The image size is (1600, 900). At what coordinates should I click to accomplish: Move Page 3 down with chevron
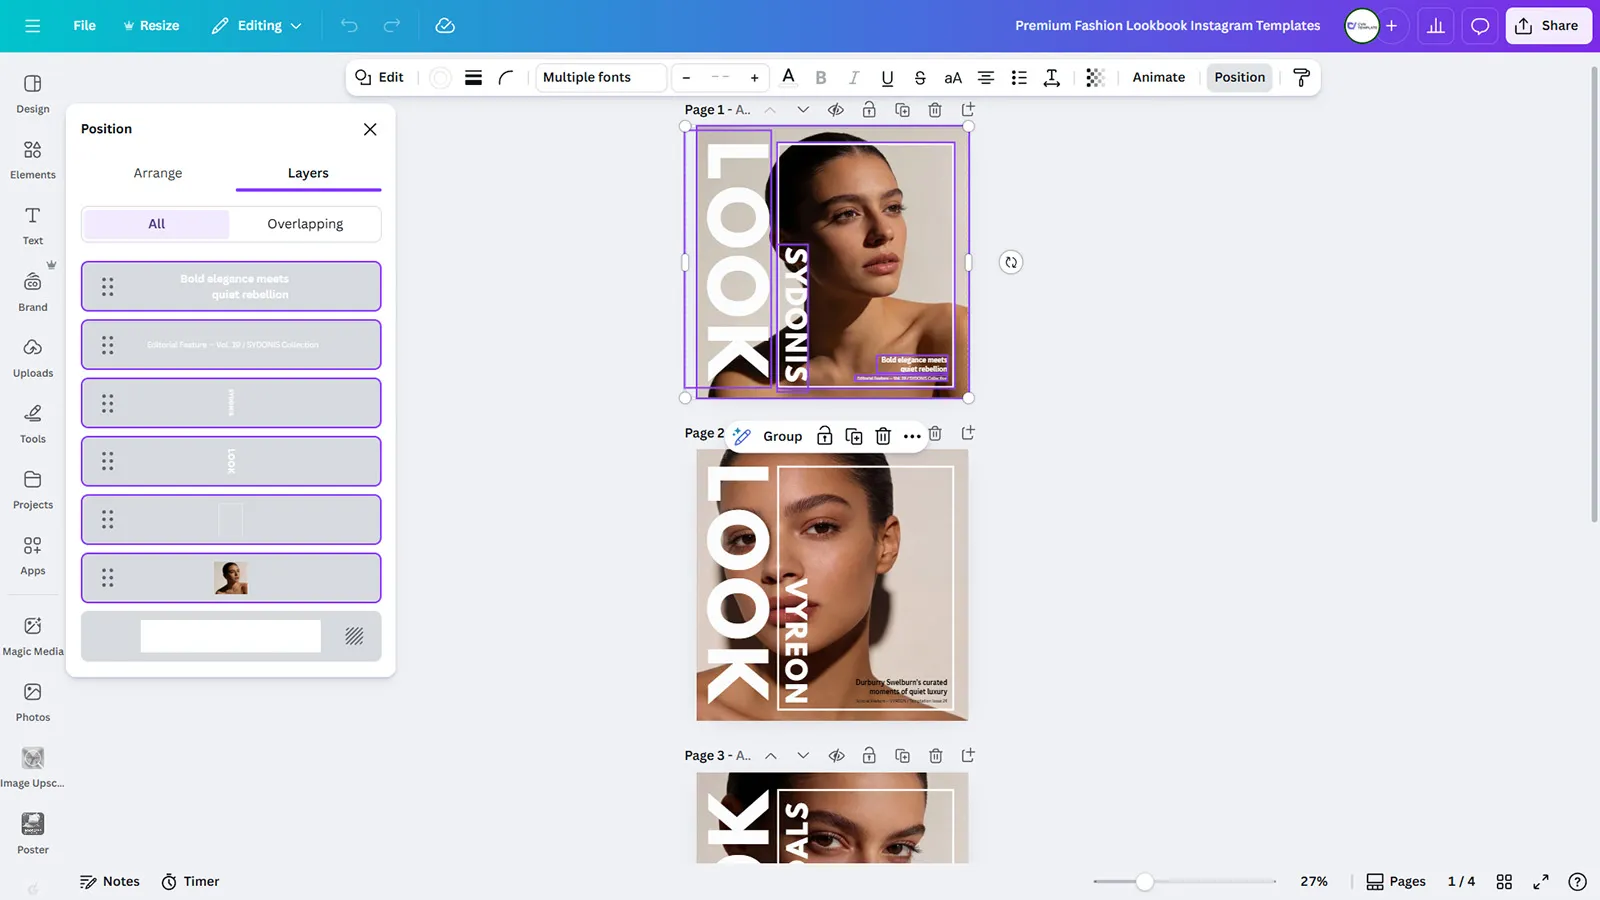click(803, 756)
